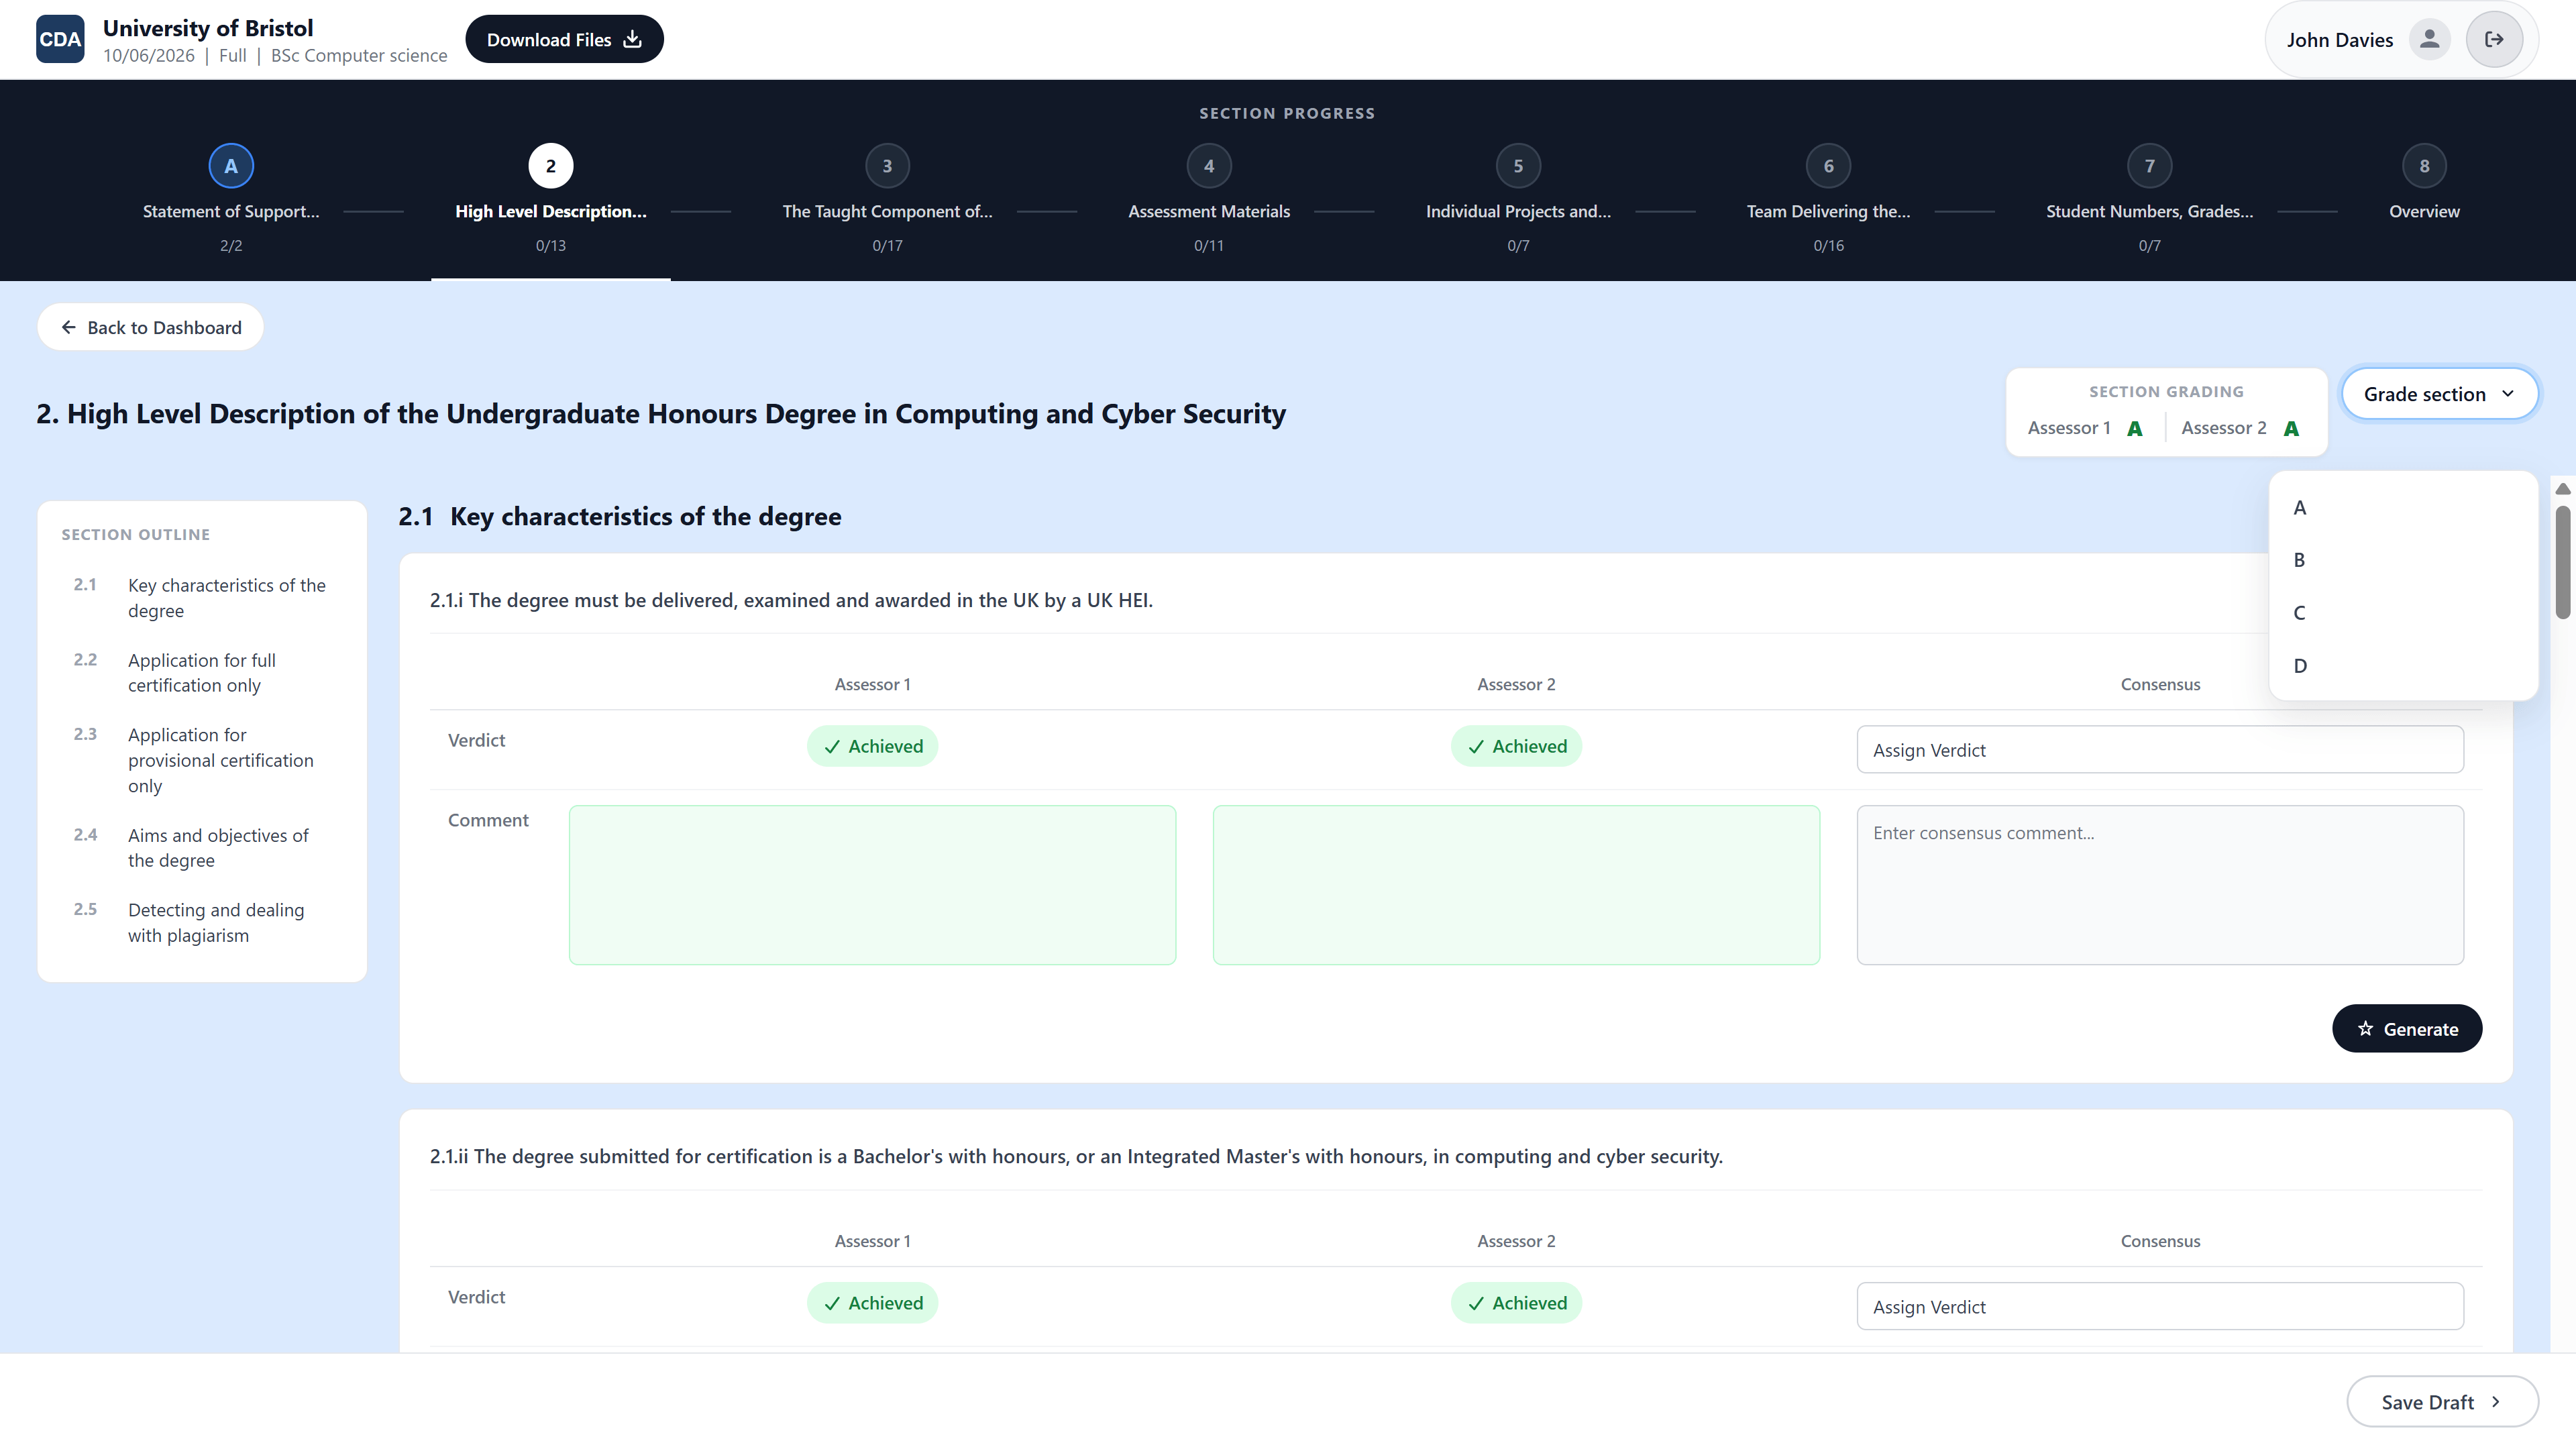This screenshot has width=2576, height=1449.
Task: Open Statement of Support tab label
Action: (x=231, y=211)
